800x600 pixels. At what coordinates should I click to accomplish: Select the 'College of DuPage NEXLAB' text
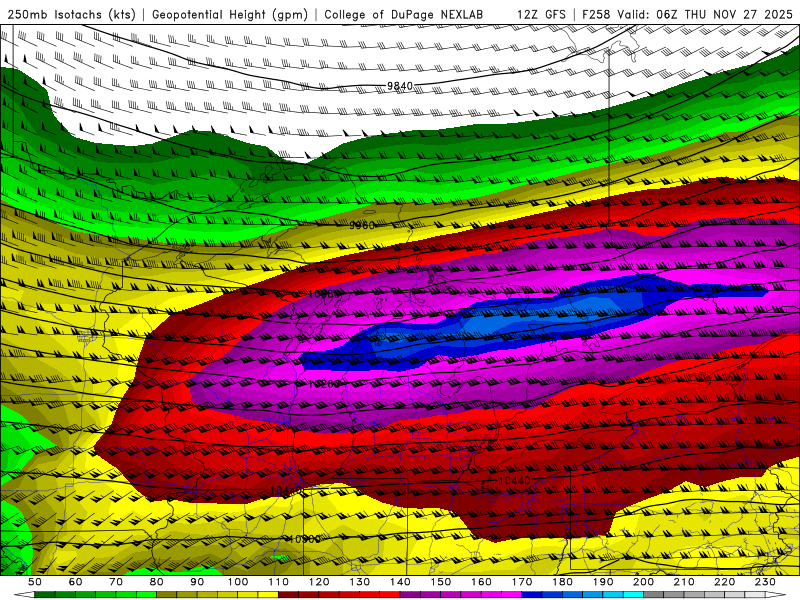404,14
